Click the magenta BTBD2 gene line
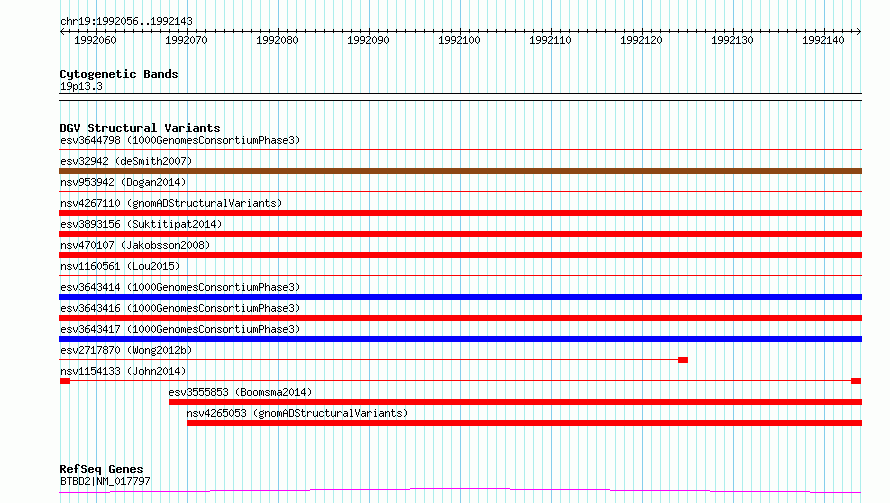This screenshot has height=503, width=890. (460, 491)
